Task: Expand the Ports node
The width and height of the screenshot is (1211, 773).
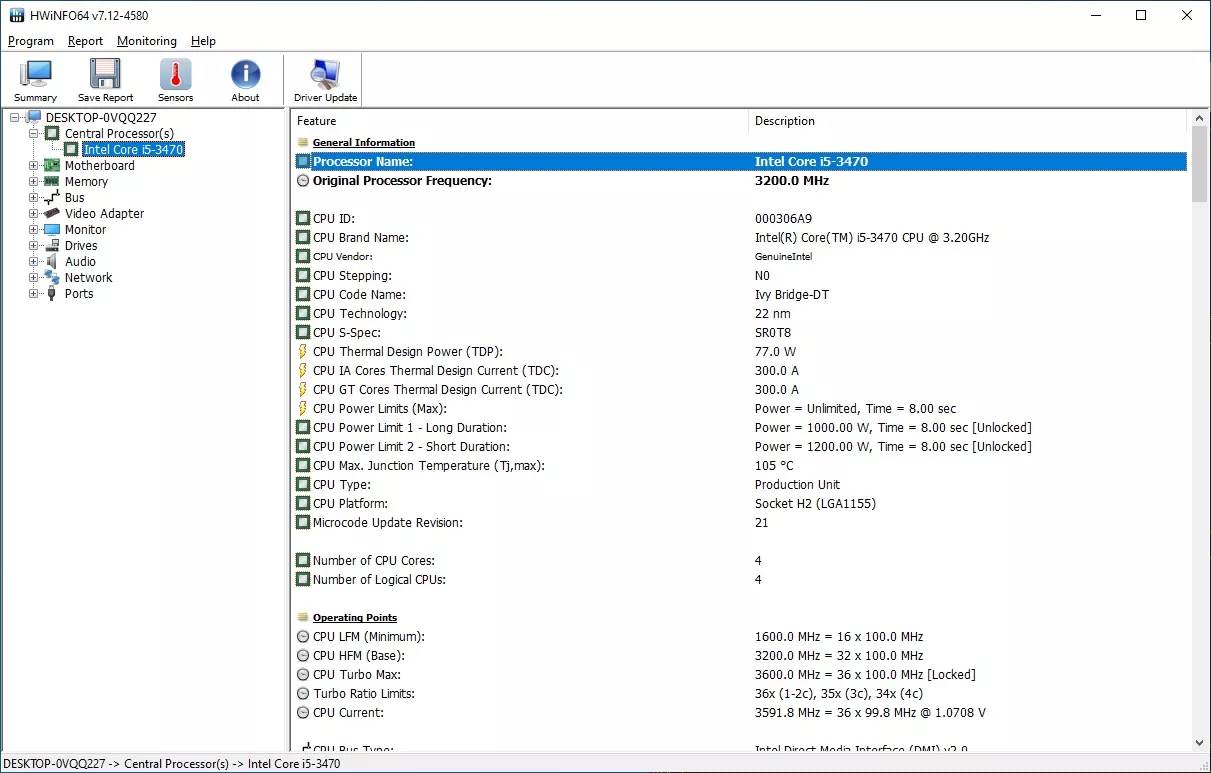Action: (34, 294)
